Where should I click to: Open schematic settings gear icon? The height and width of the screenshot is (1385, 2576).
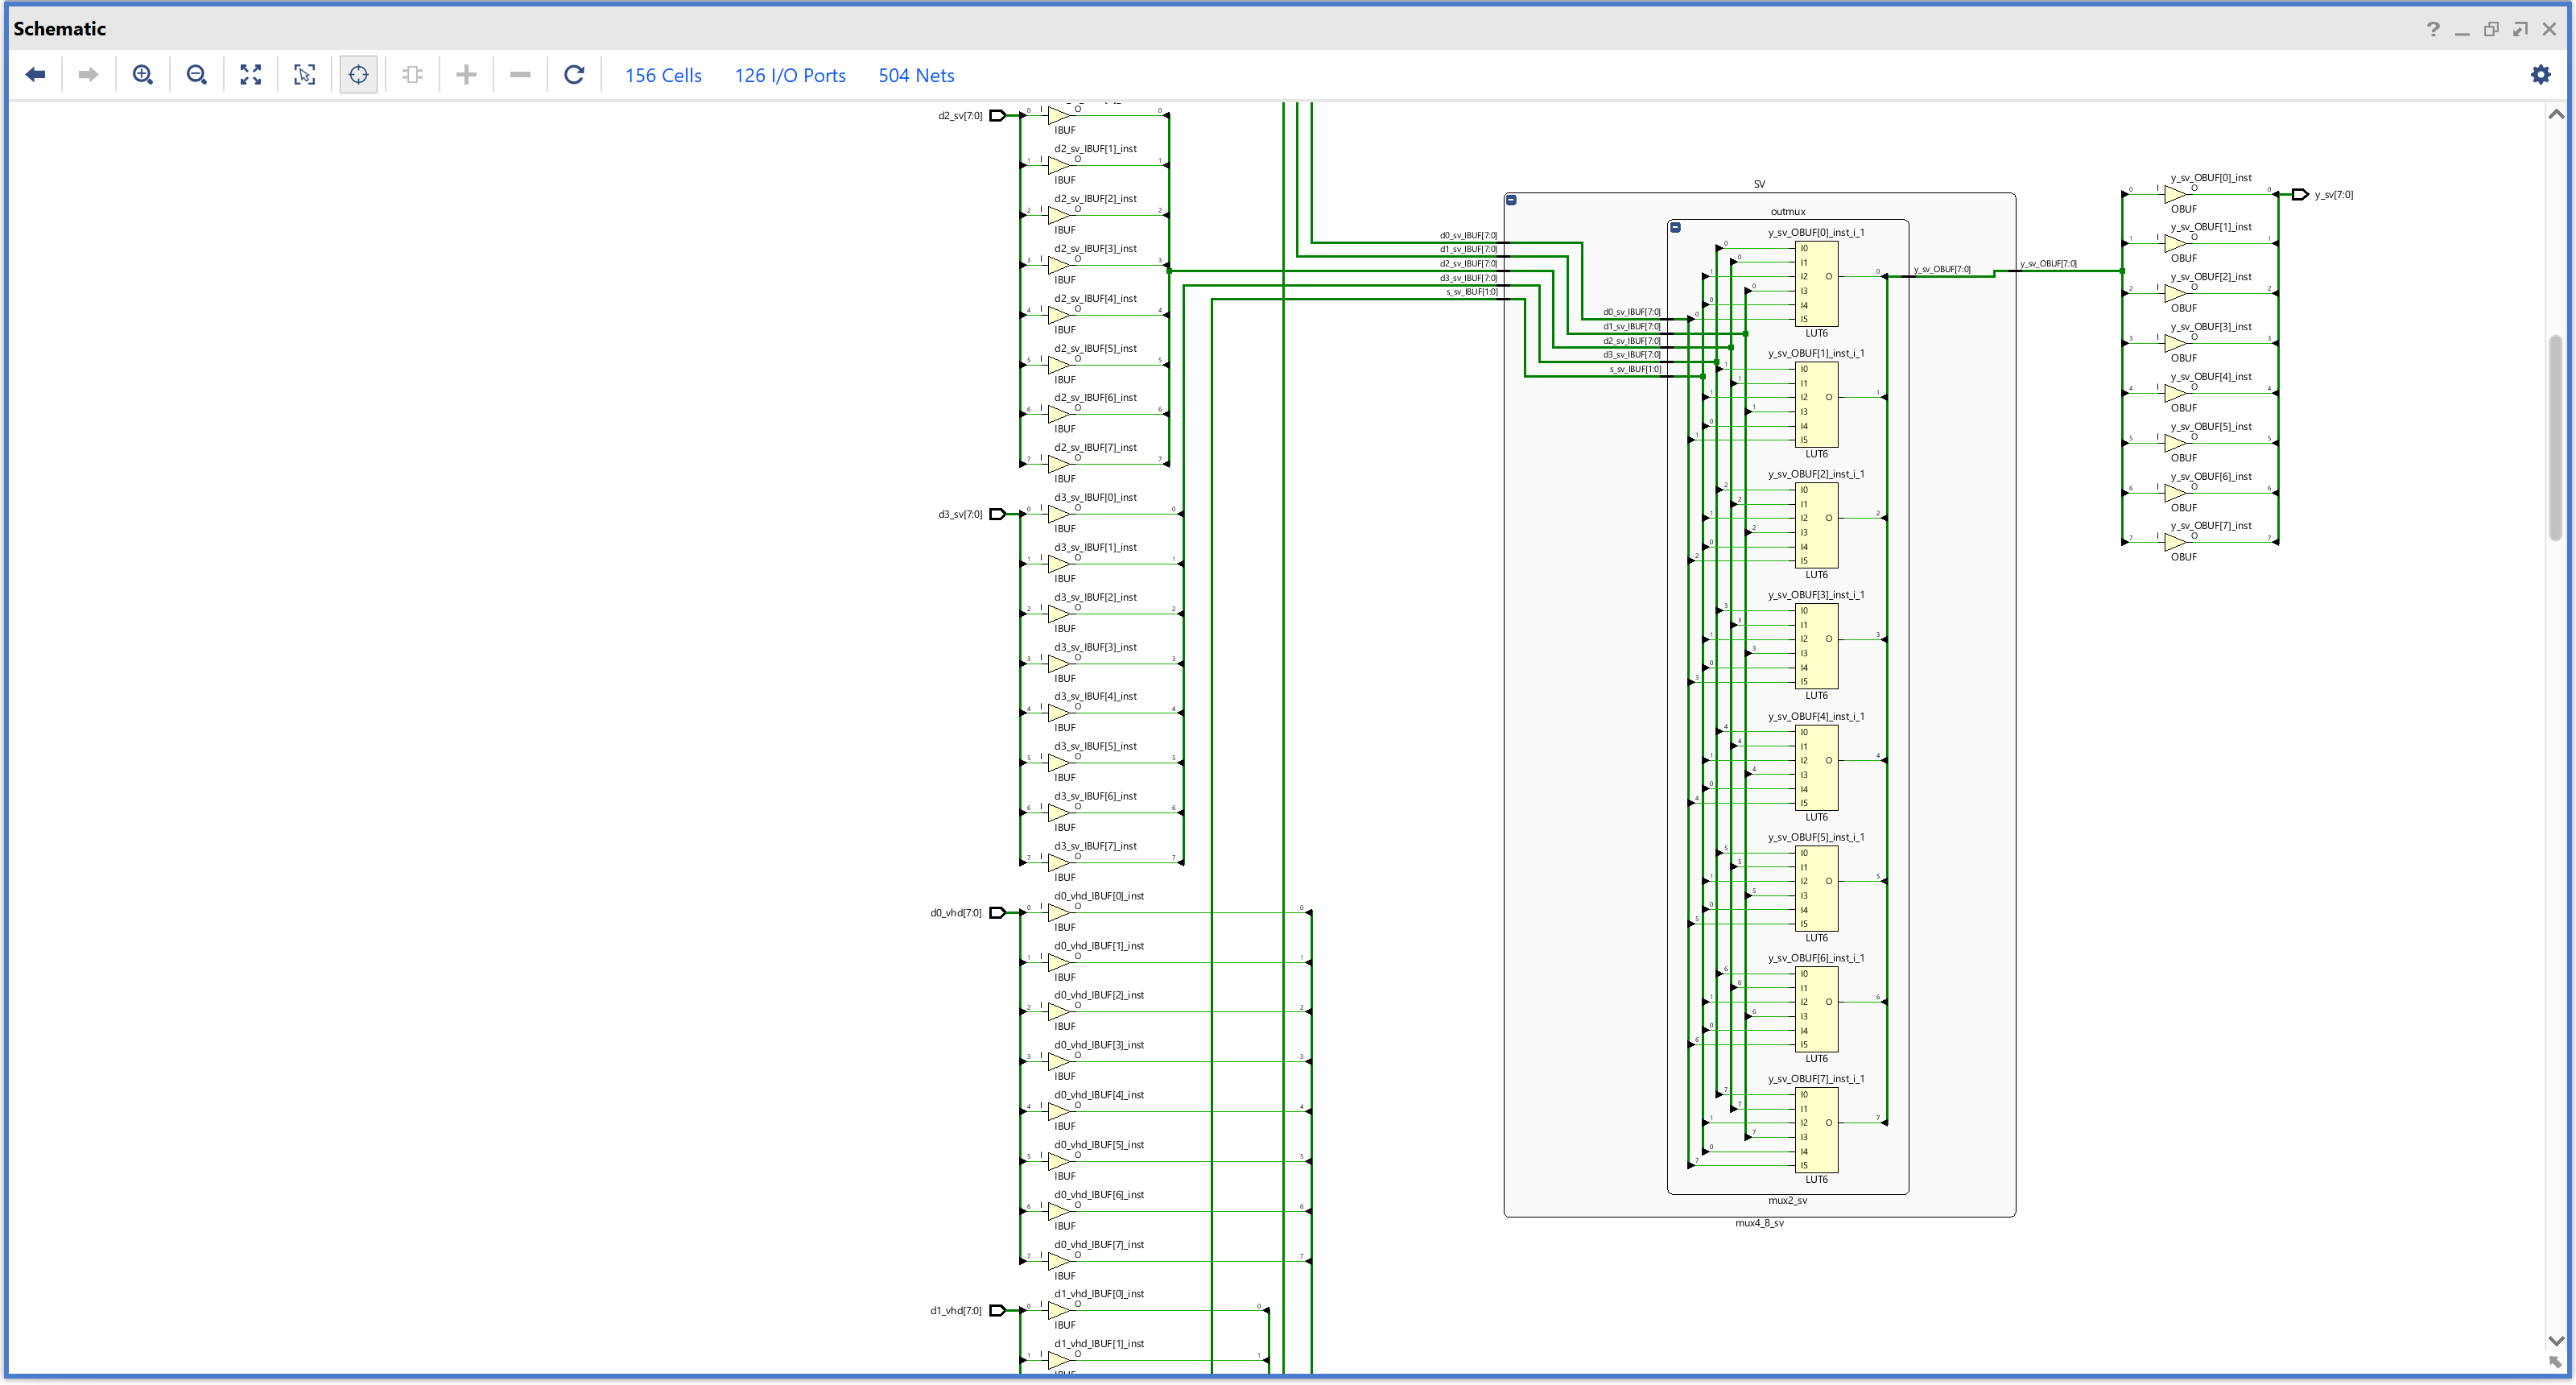tap(2540, 75)
